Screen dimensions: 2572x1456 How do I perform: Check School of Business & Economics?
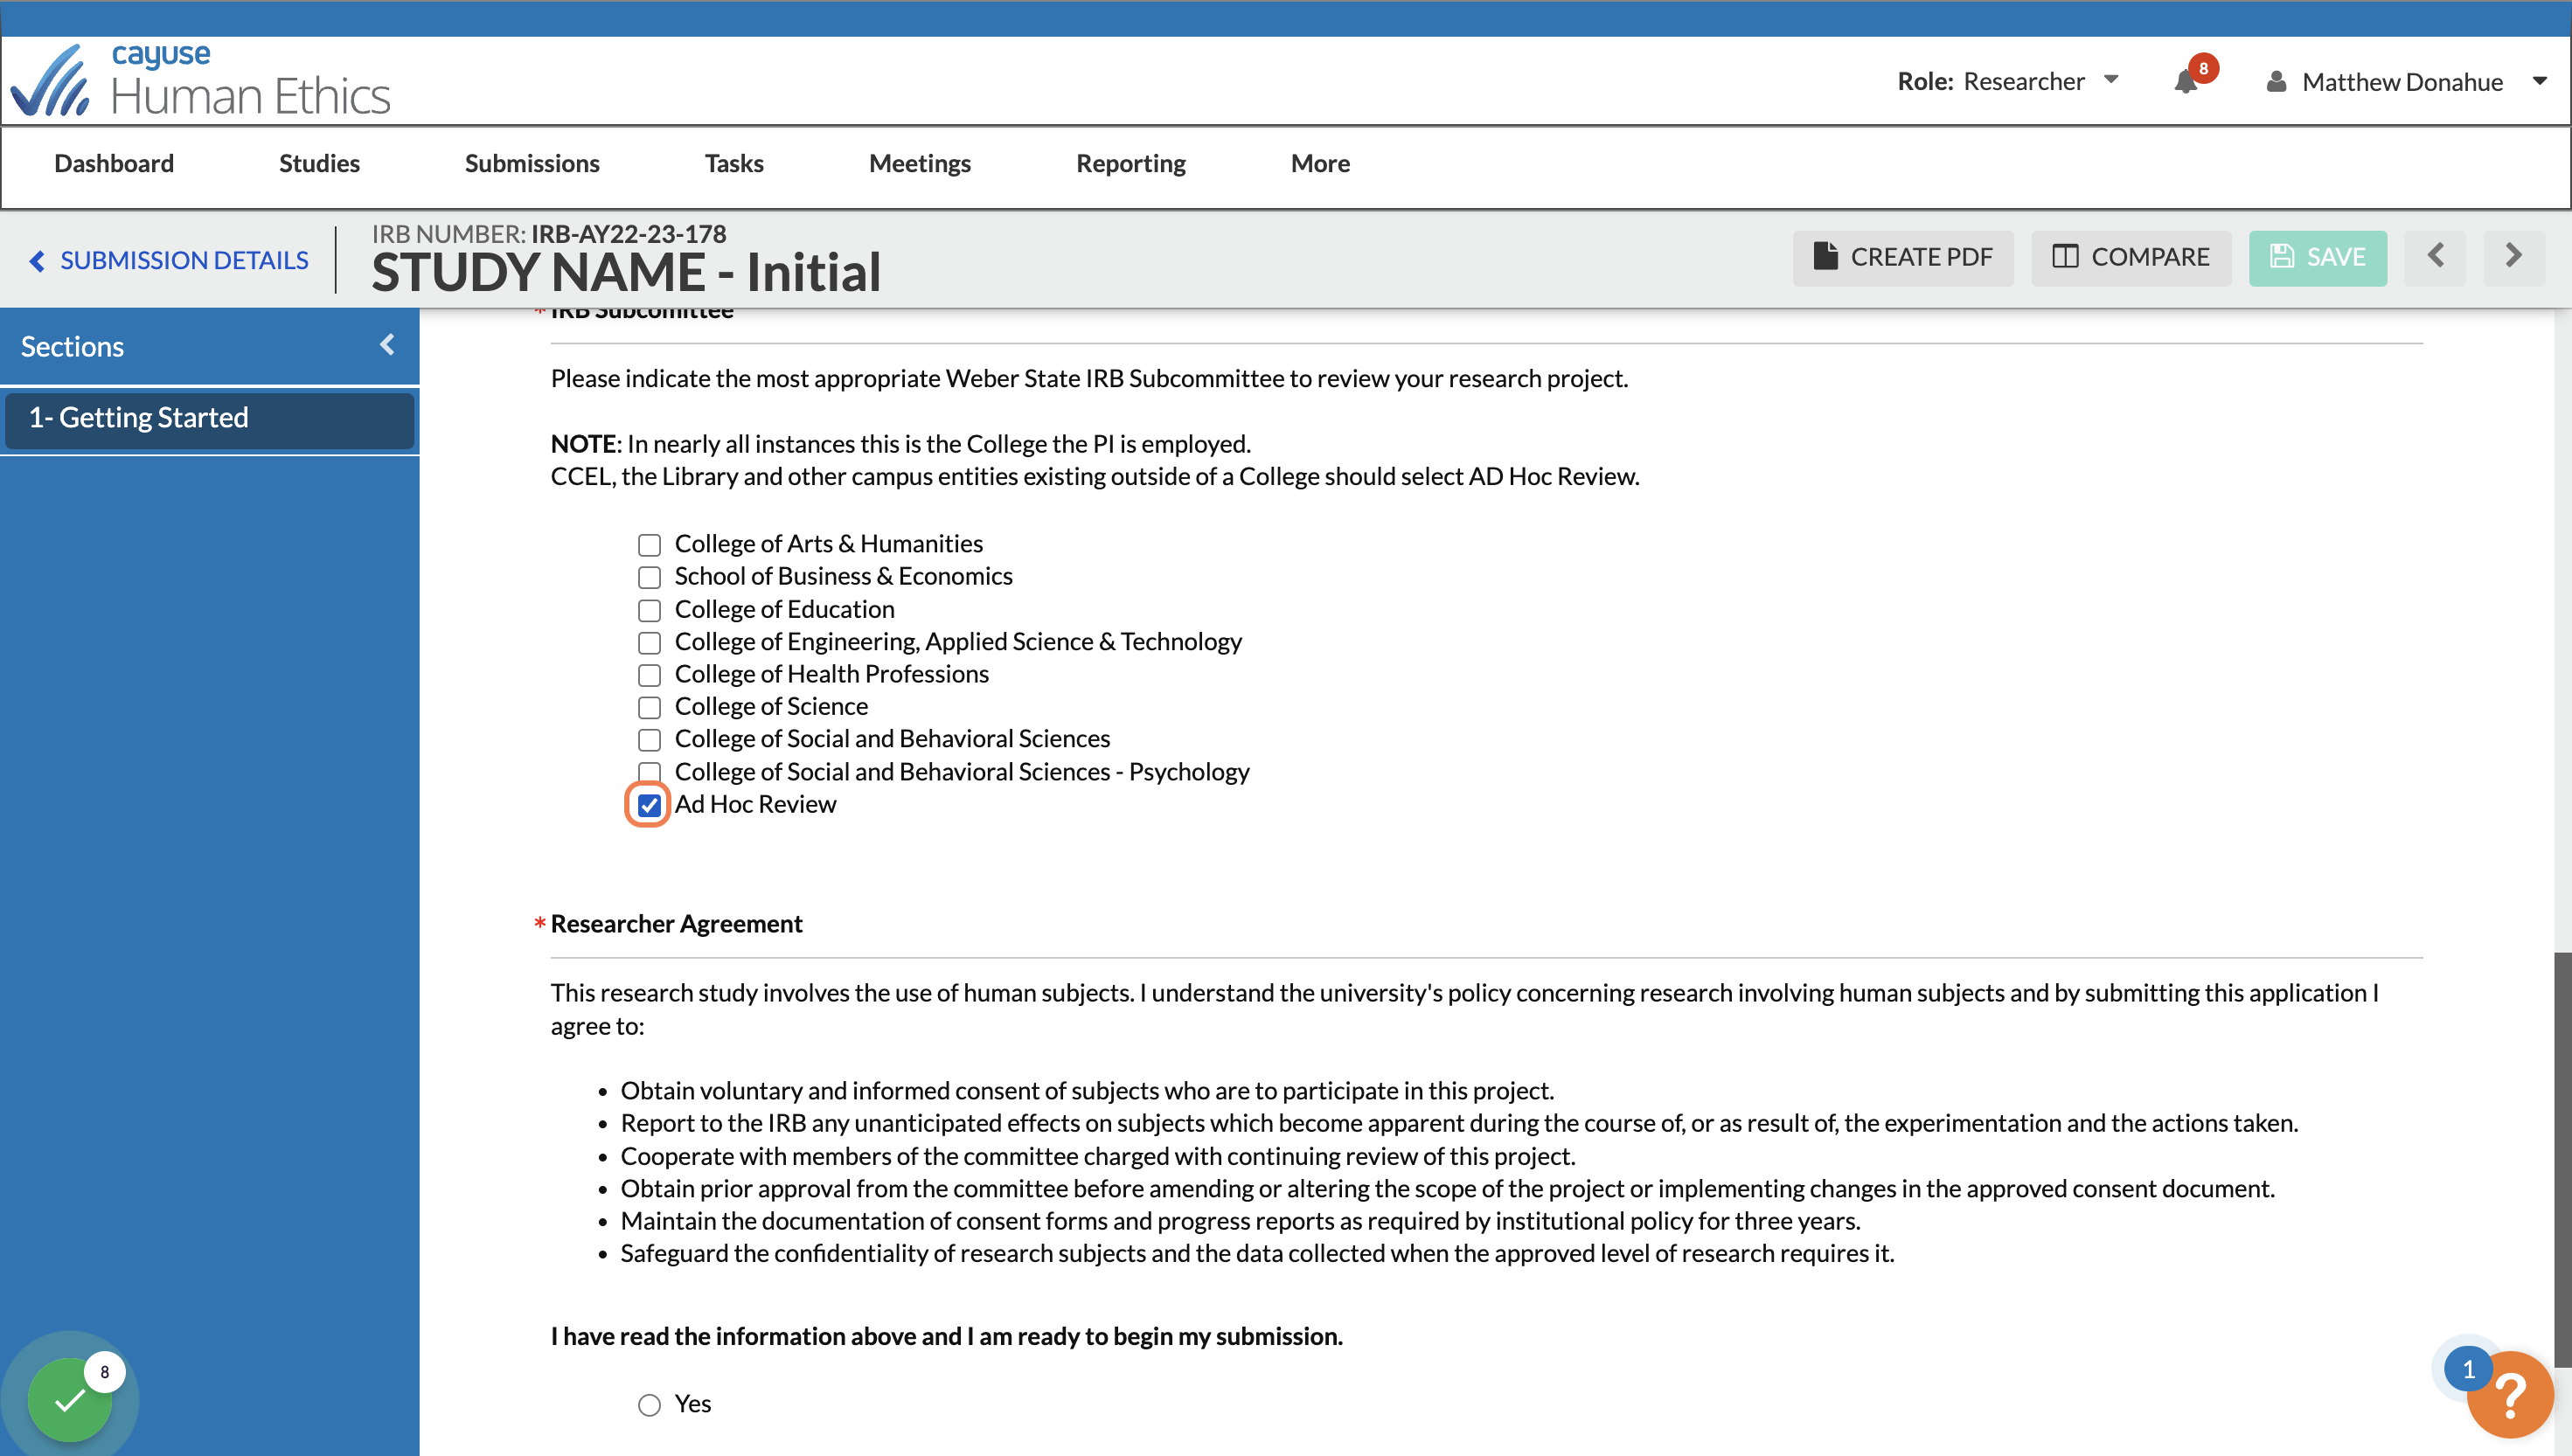coord(649,577)
